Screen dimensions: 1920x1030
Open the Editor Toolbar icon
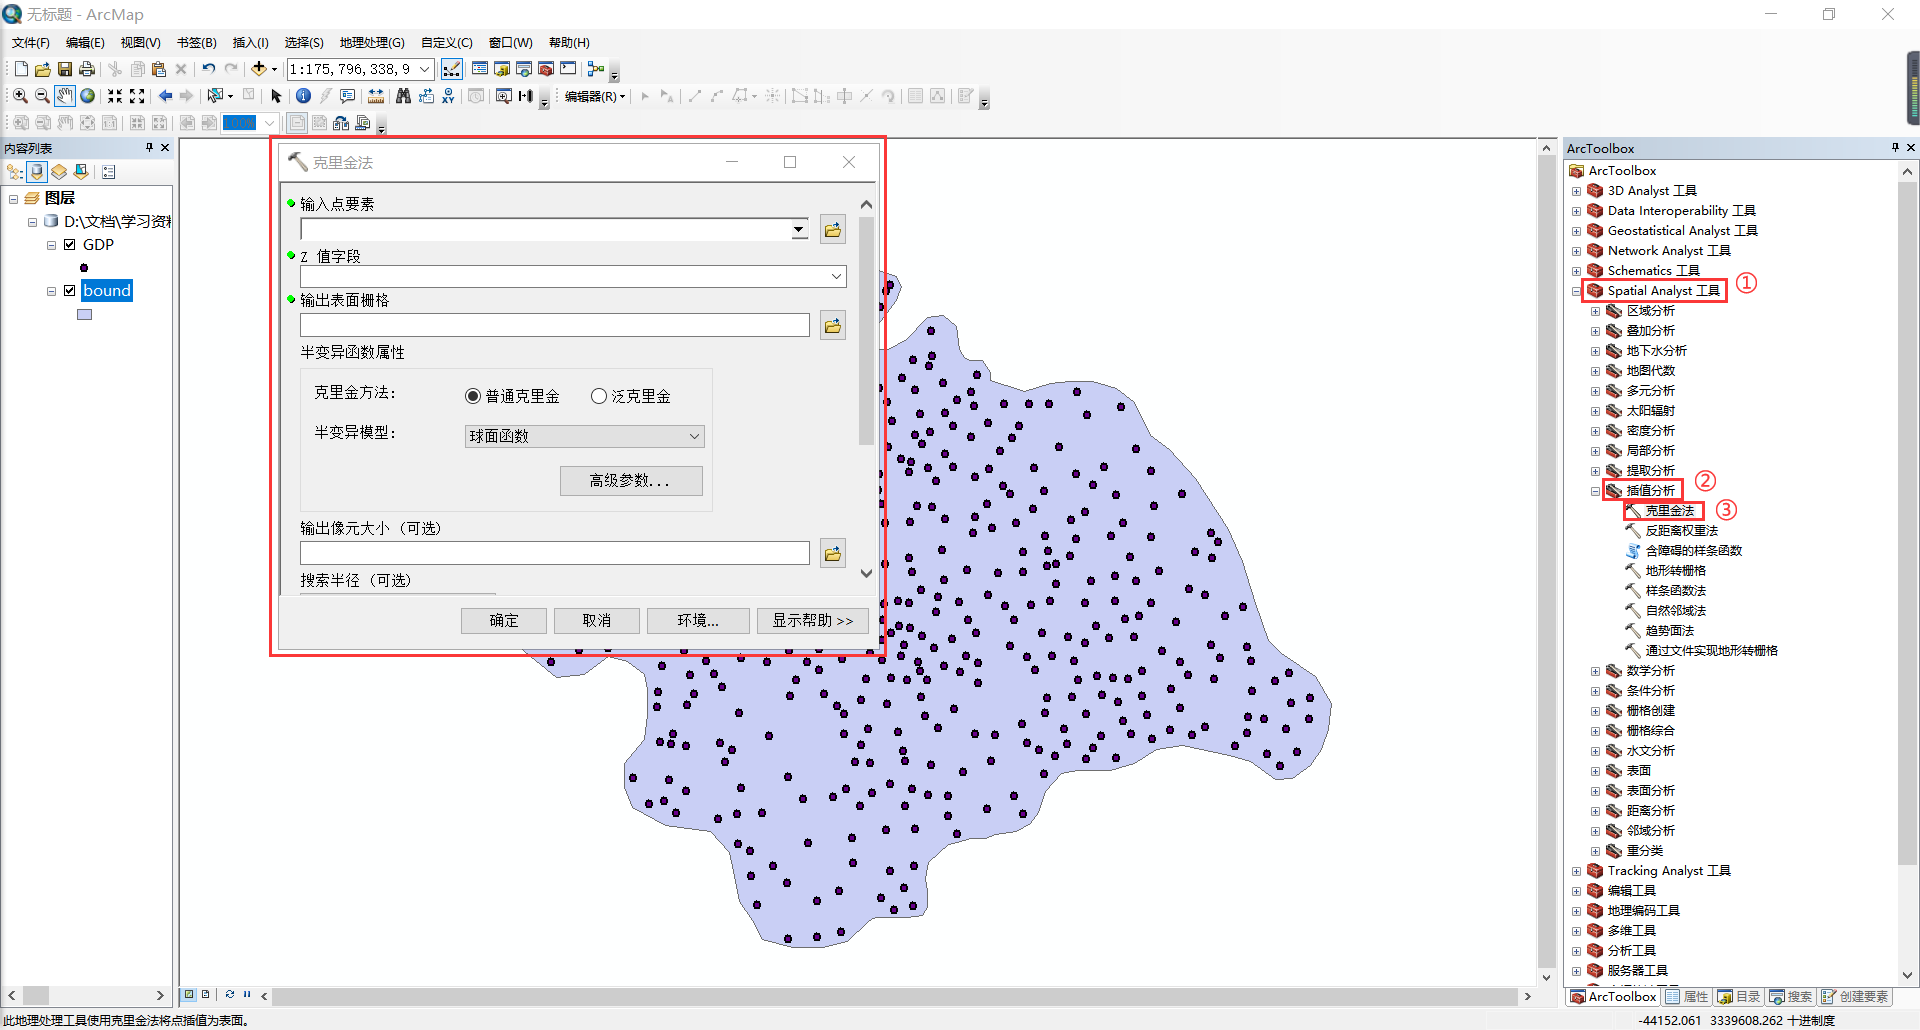[452, 69]
